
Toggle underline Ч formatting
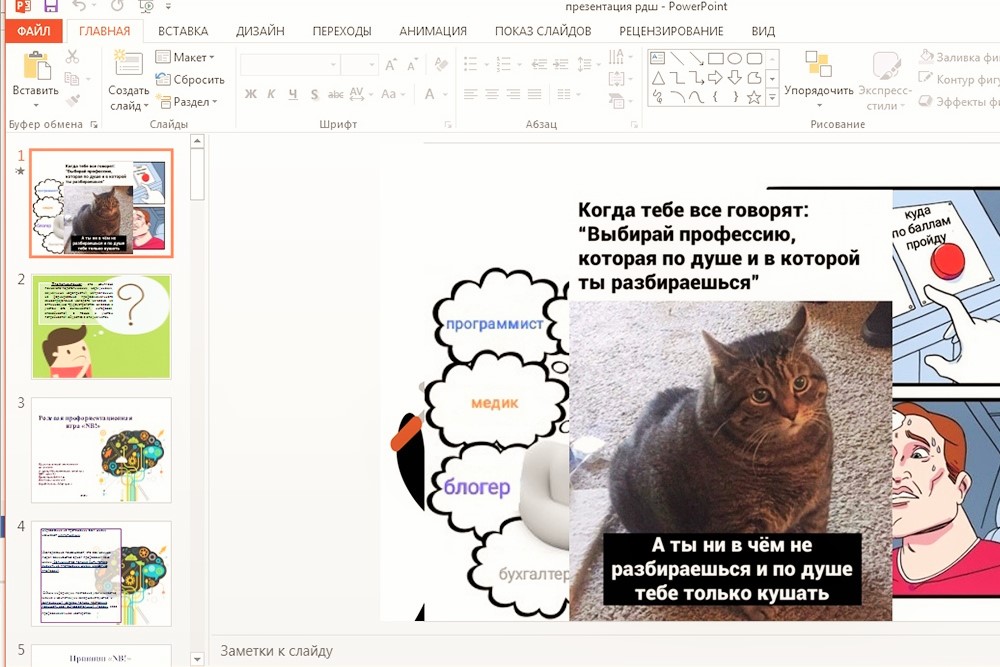click(293, 94)
